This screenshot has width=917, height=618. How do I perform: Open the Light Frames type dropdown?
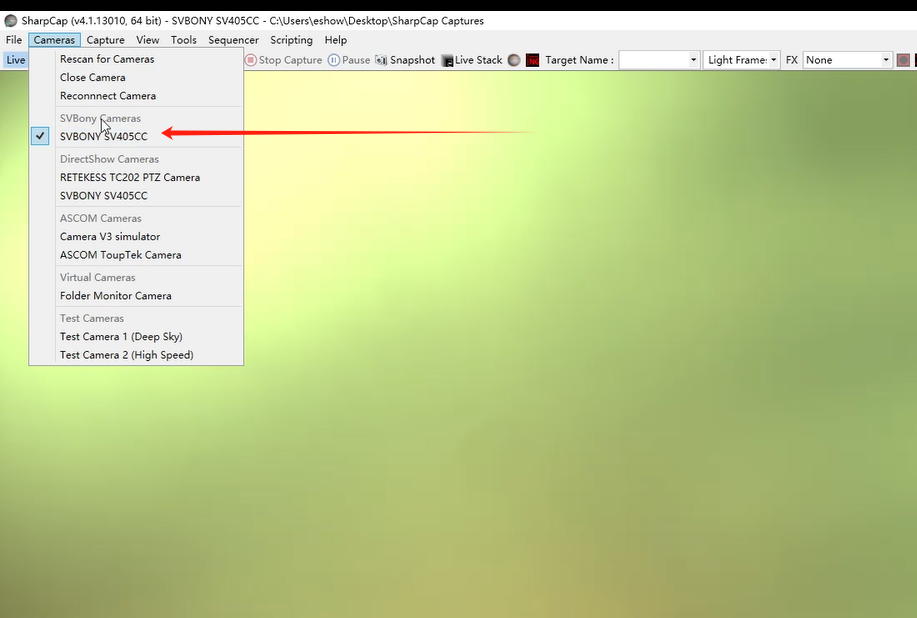[742, 60]
